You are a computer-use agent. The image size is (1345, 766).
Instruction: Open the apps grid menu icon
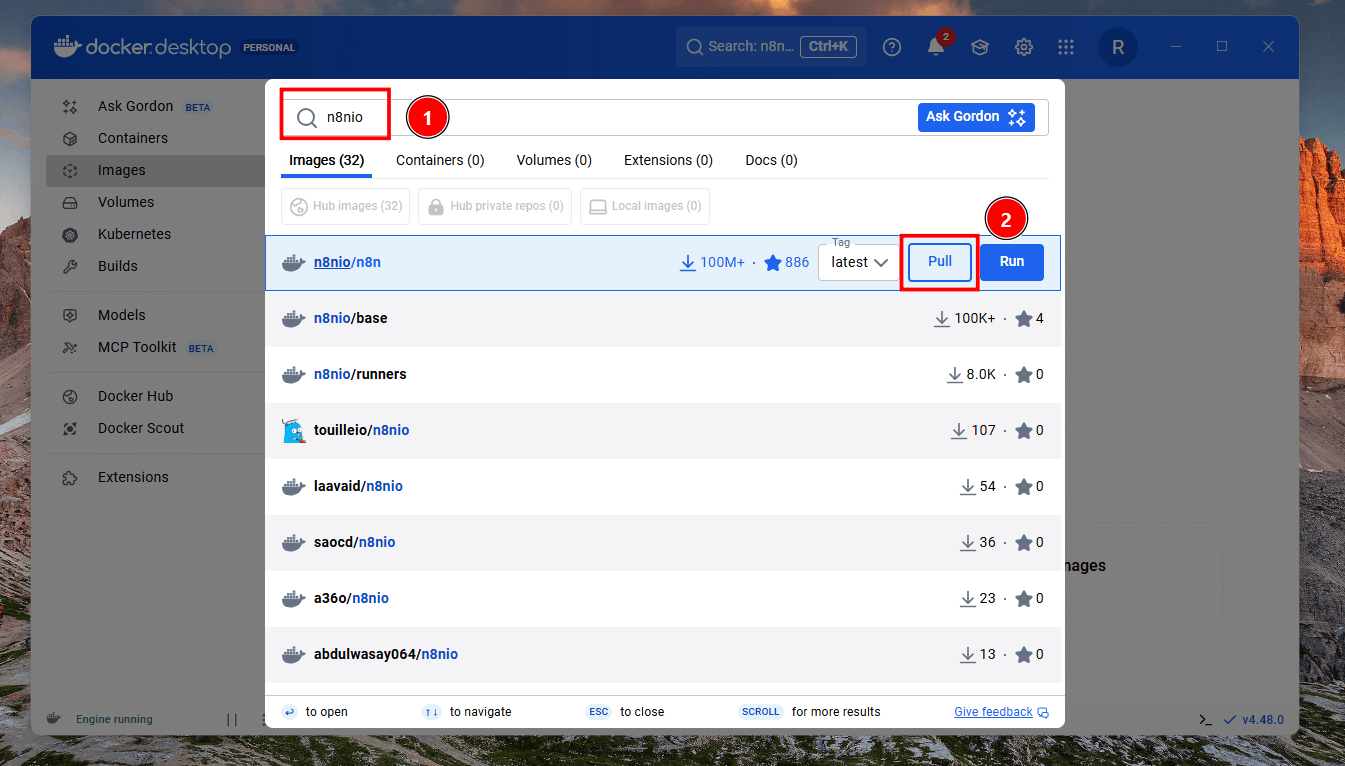1066,47
